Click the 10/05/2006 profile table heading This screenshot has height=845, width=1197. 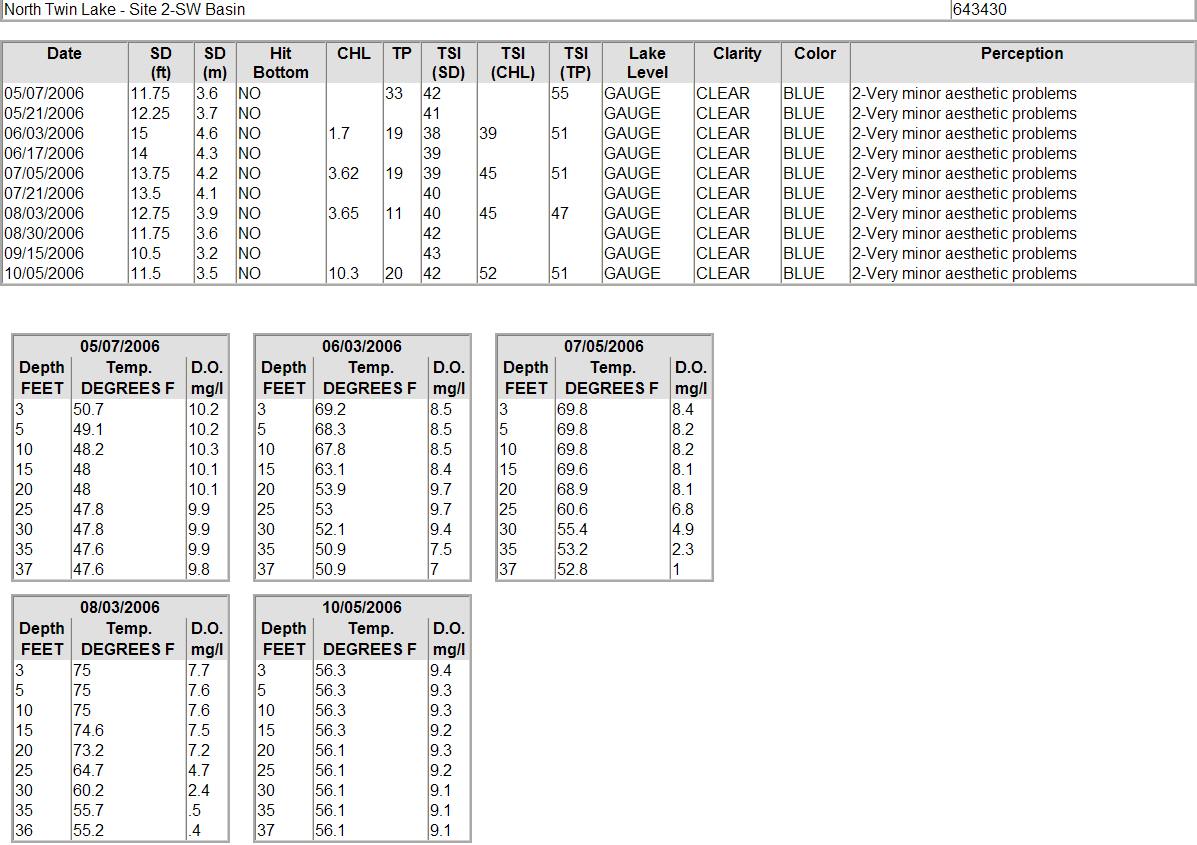[x=362, y=607]
